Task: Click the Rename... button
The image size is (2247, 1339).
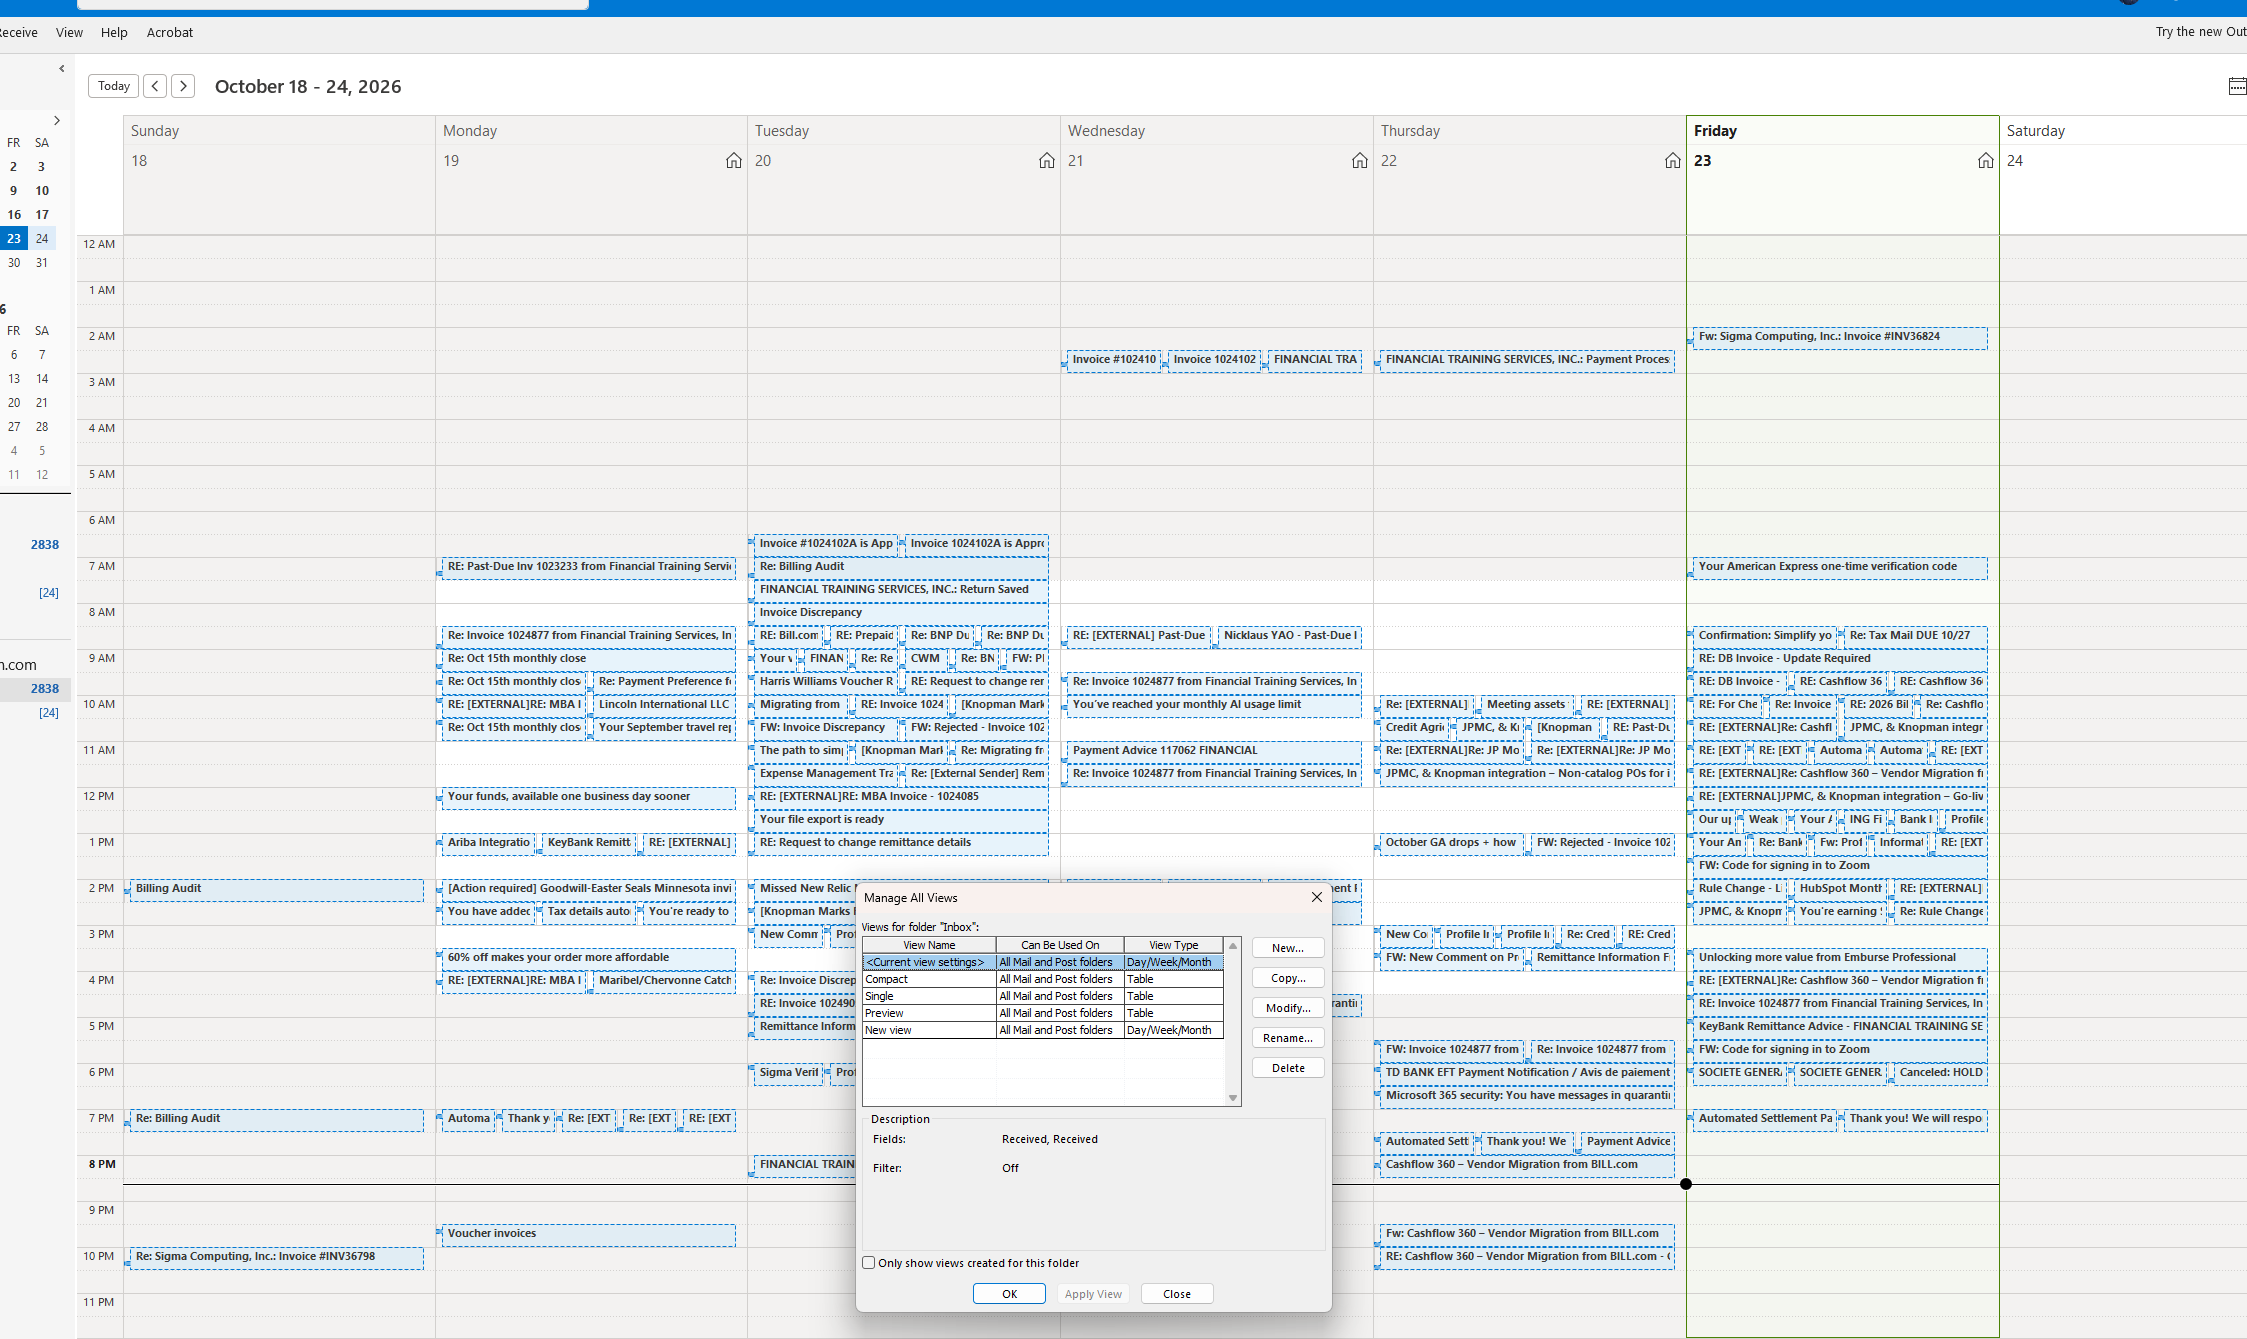Action: 1288,1038
